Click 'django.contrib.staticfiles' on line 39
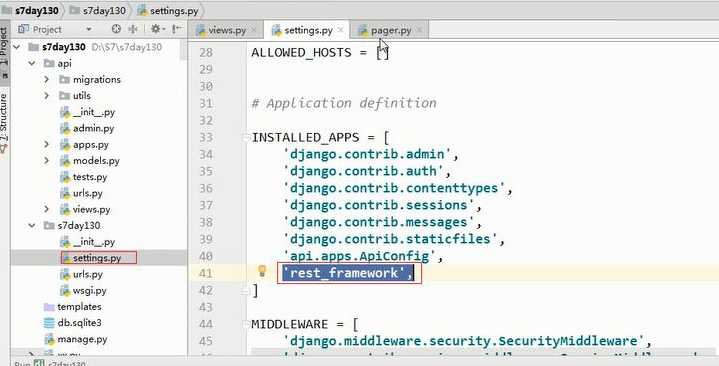This screenshot has width=719, height=366. 390,239
